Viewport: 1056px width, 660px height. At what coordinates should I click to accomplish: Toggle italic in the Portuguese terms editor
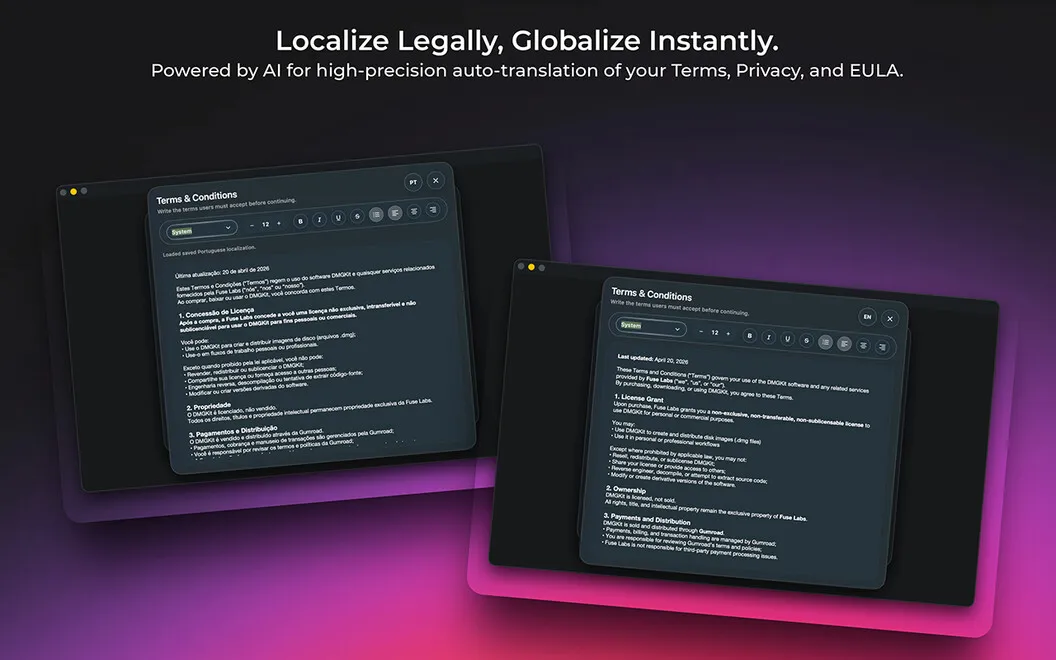point(319,219)
